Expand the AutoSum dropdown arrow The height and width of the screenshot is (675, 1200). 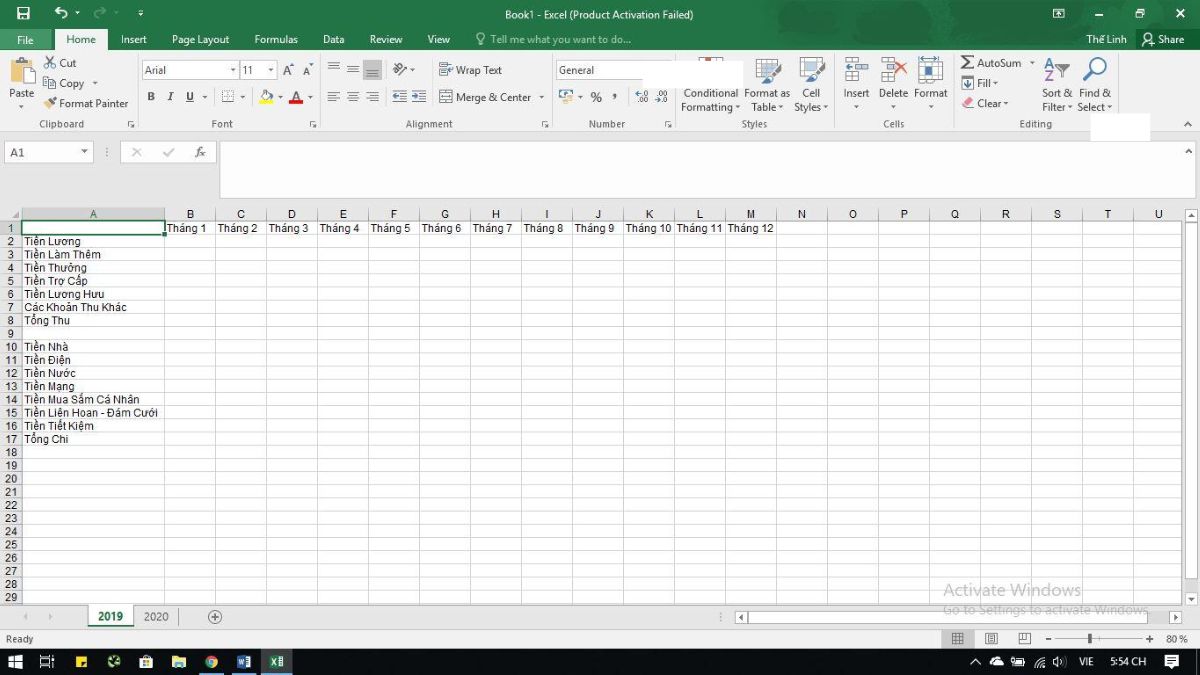coord(1032,63)
